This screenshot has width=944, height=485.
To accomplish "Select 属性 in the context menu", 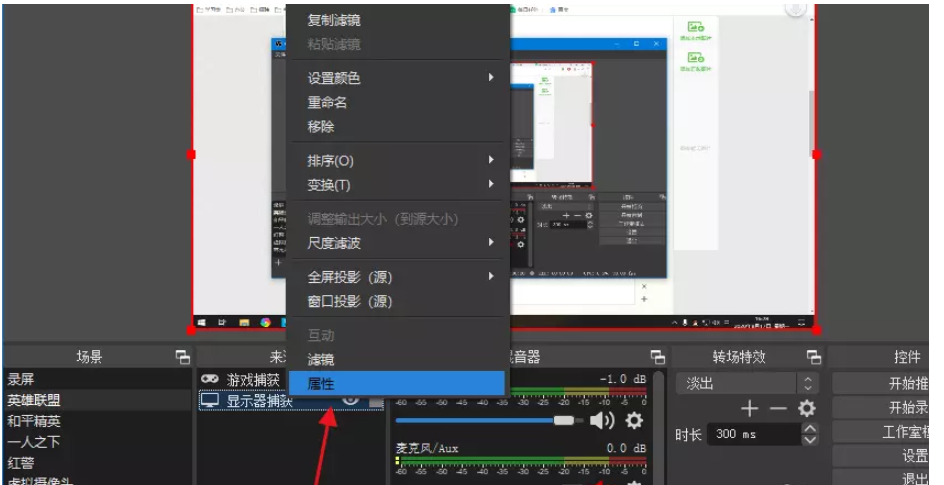I will [397, 384].
